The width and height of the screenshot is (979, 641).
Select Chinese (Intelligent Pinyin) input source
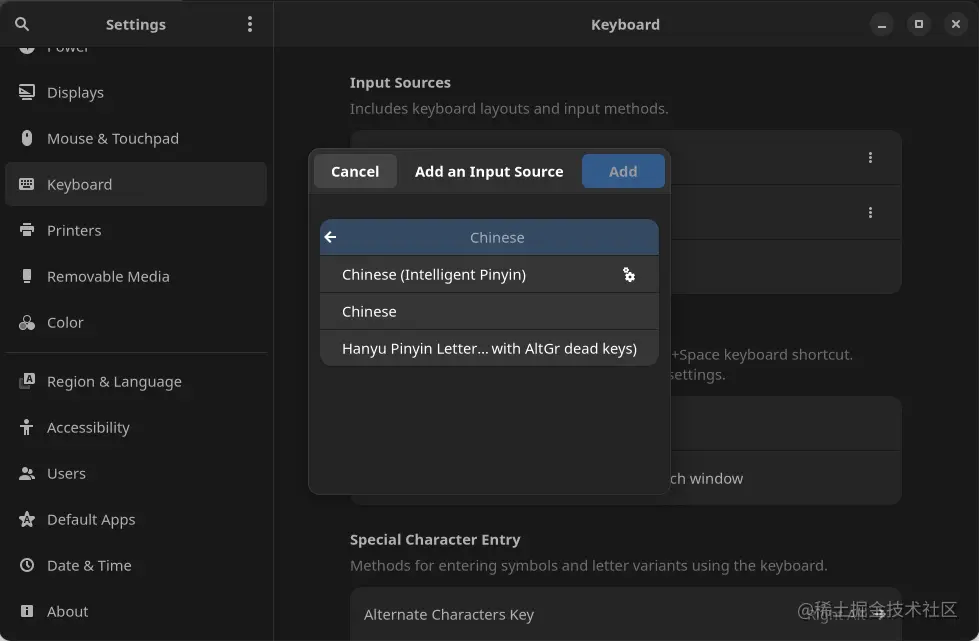click(x=434, y=274)
